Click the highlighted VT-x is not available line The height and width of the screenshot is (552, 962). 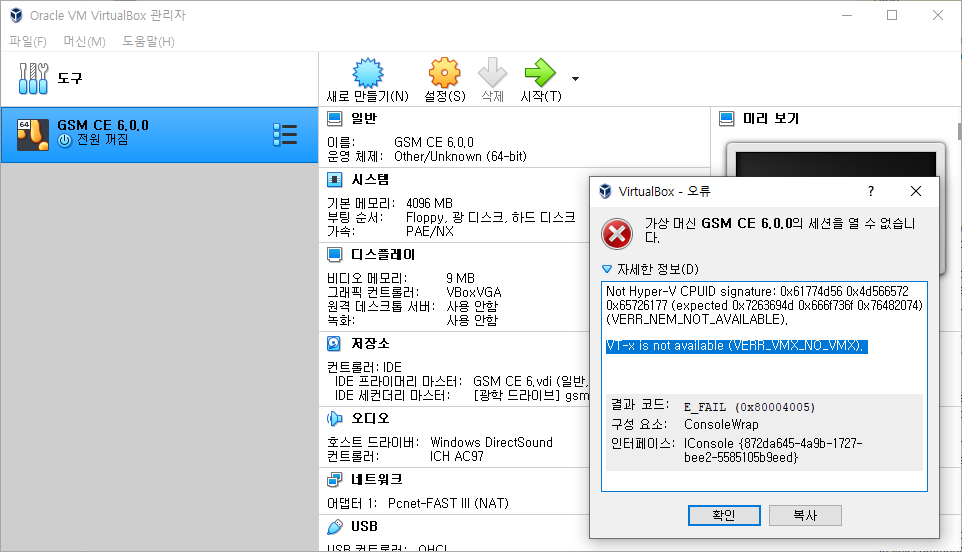736,346
